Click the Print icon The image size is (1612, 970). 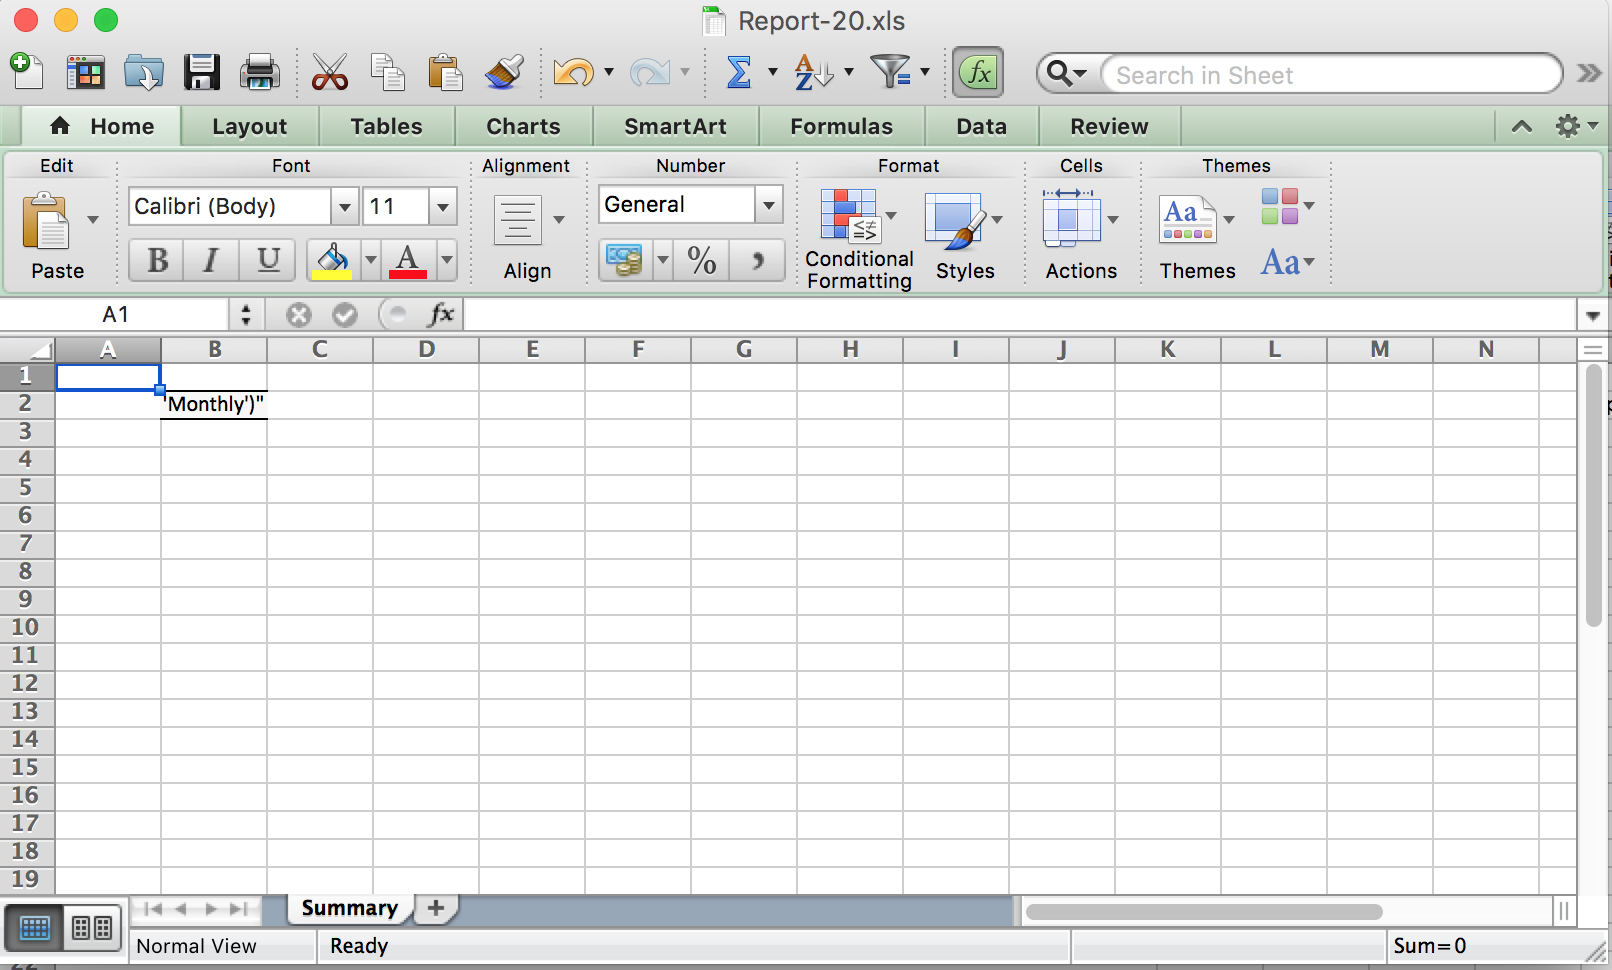click(259, 72)
